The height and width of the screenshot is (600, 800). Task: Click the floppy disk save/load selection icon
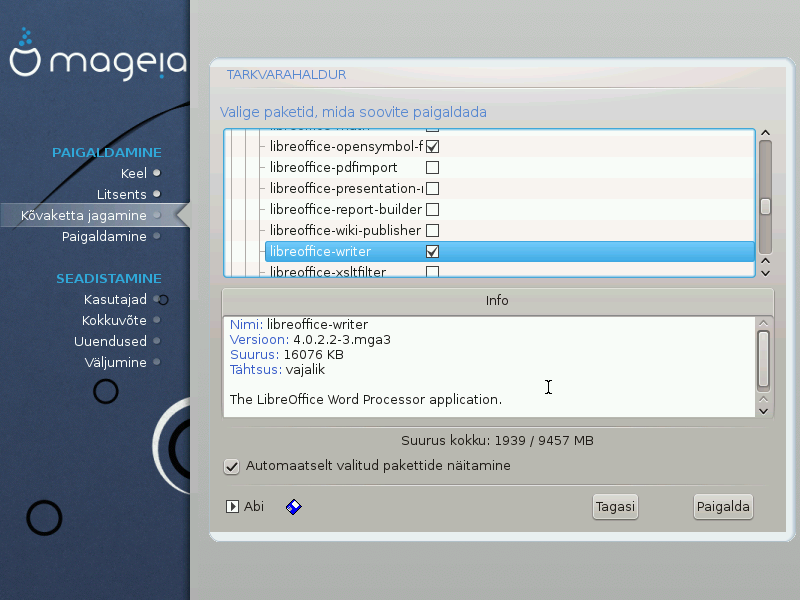(293, 507)
